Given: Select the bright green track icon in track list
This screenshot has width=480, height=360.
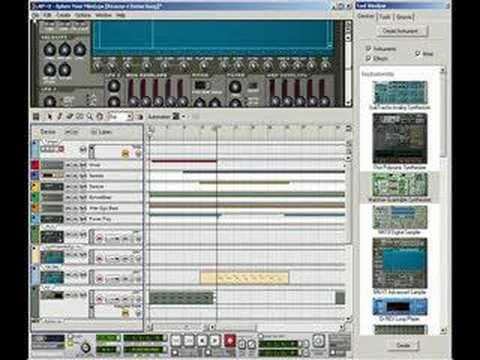Looking at the screenshot, I should (35, 197).
